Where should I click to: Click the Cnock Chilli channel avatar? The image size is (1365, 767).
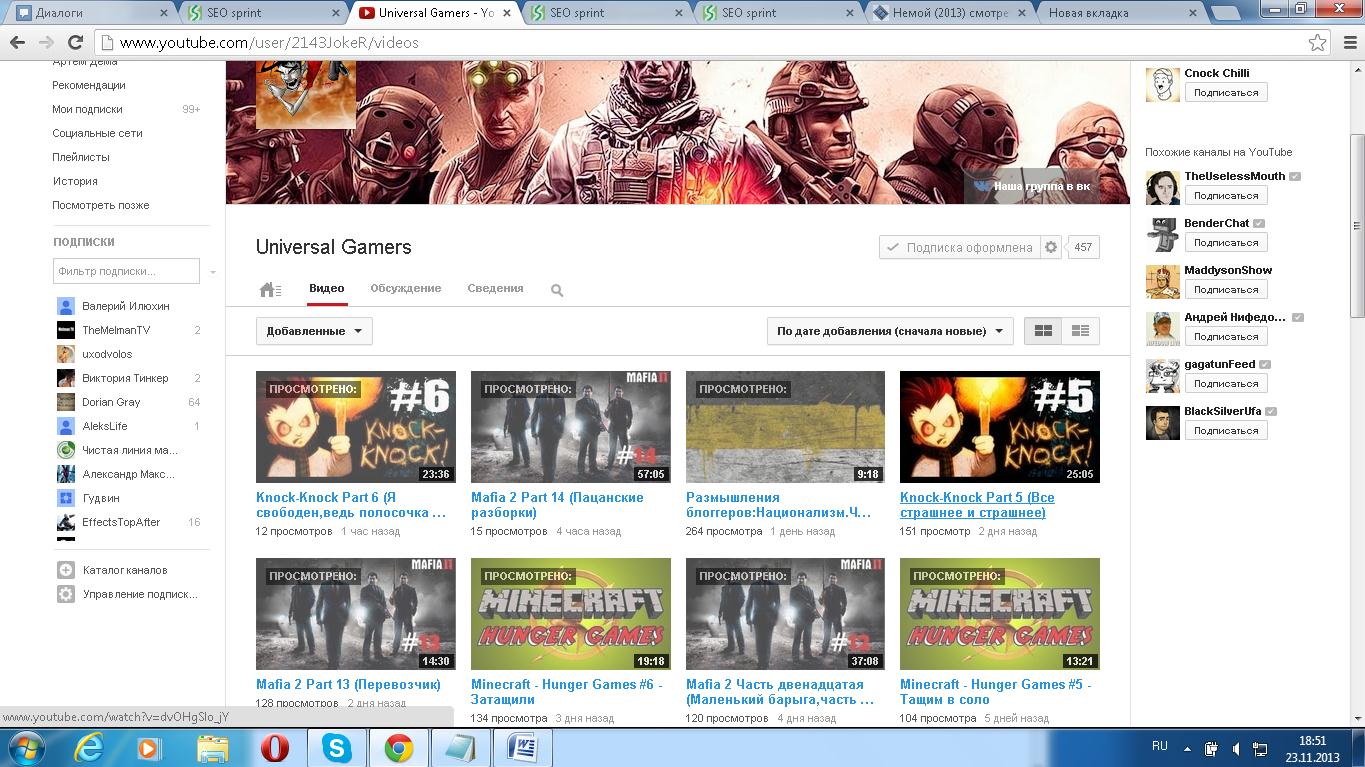click(x=1162, y=84)
